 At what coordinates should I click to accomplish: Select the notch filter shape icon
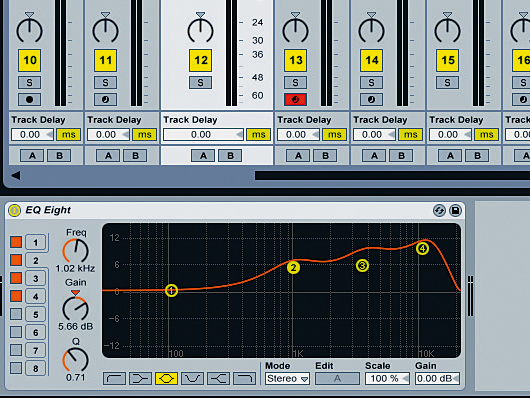[x=192, y=378]
